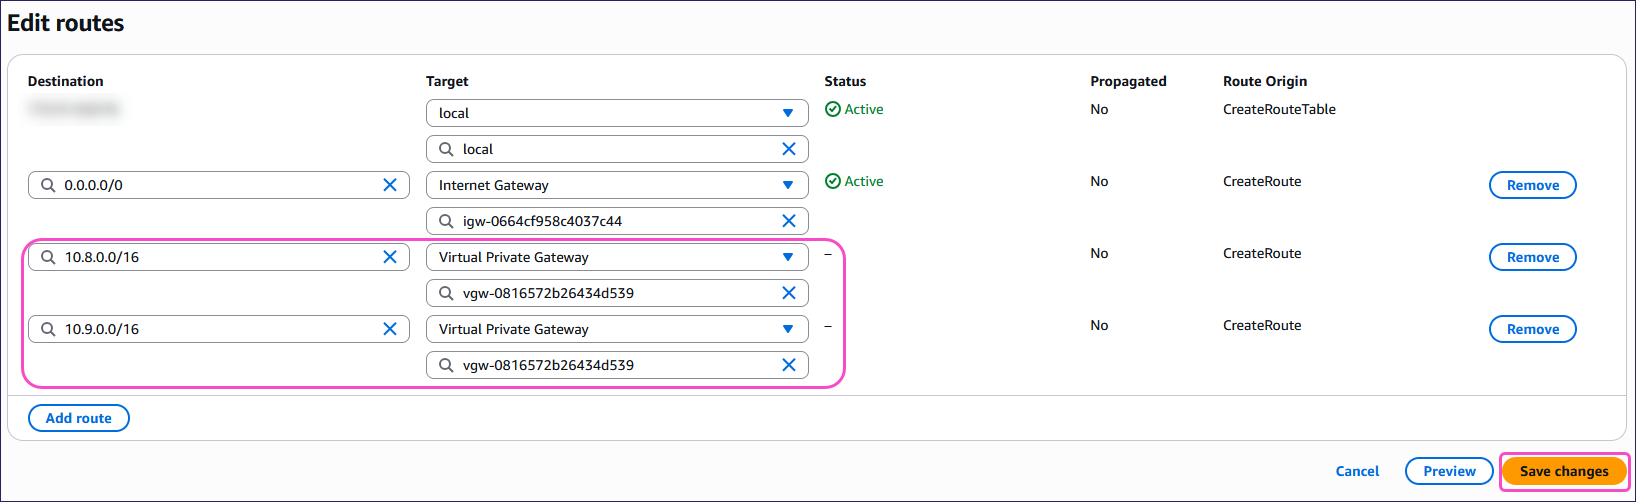Remove the 10.9.0.0/16 route
The height and width of the screenshot is (502, 1636).
coord(1532,329)
